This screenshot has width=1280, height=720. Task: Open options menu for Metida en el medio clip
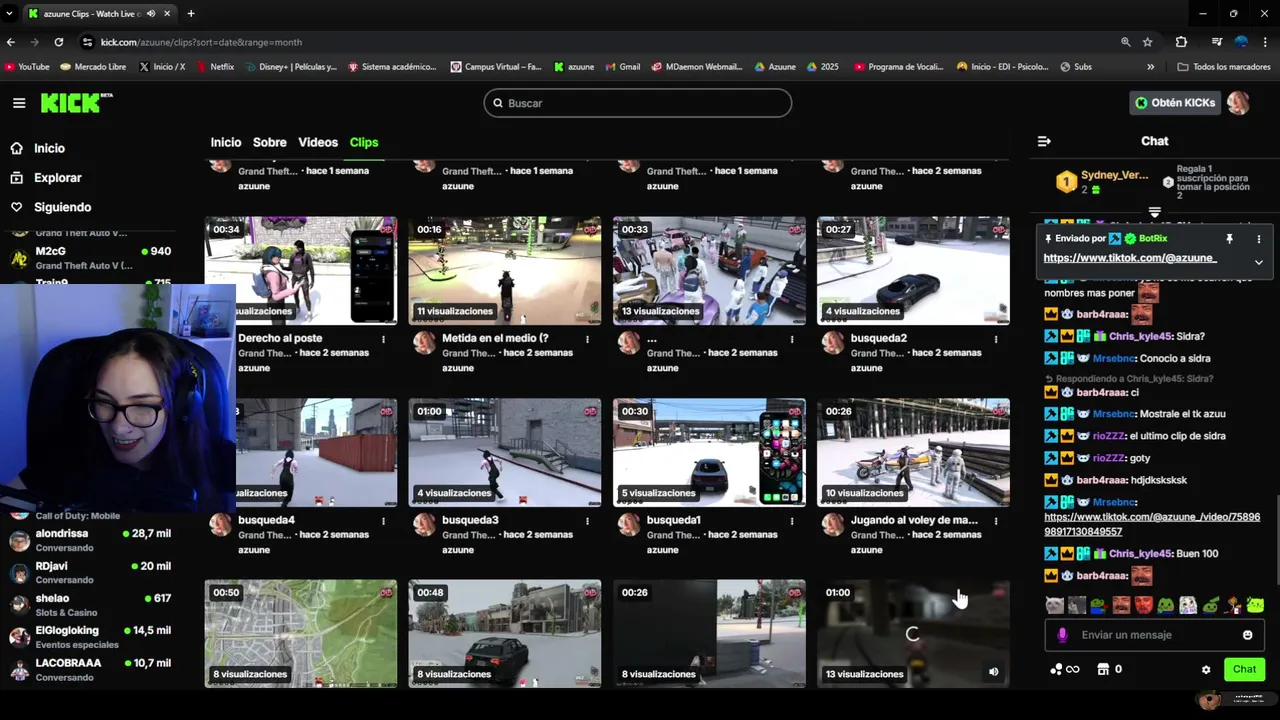[587, 339]
